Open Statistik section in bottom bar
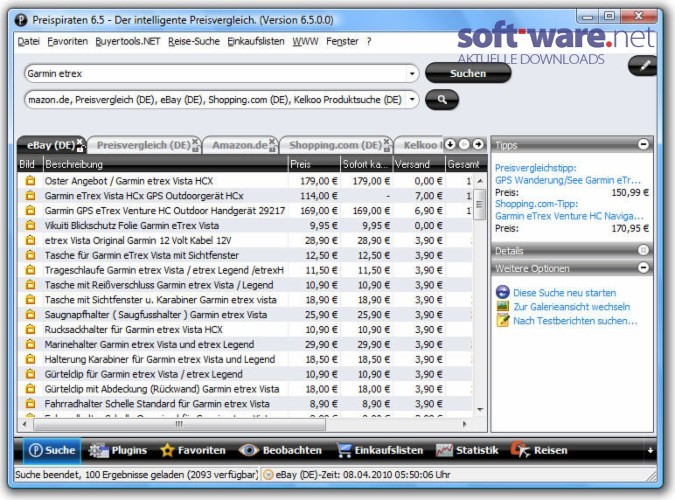The width and height of the screenshot is (675, 500). [x=467, y=450]
